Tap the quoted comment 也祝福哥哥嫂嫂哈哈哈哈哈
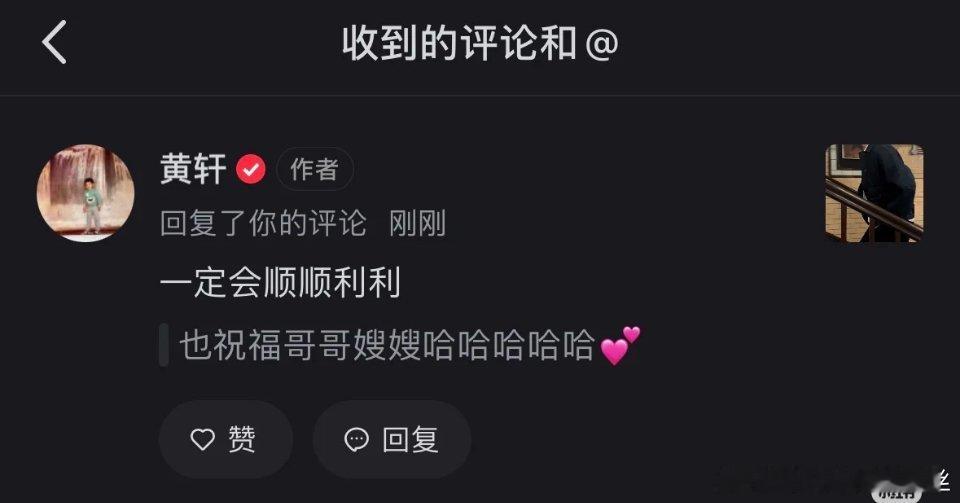The height and width of the screenshot is (503, 960). (x=387, y=345)
